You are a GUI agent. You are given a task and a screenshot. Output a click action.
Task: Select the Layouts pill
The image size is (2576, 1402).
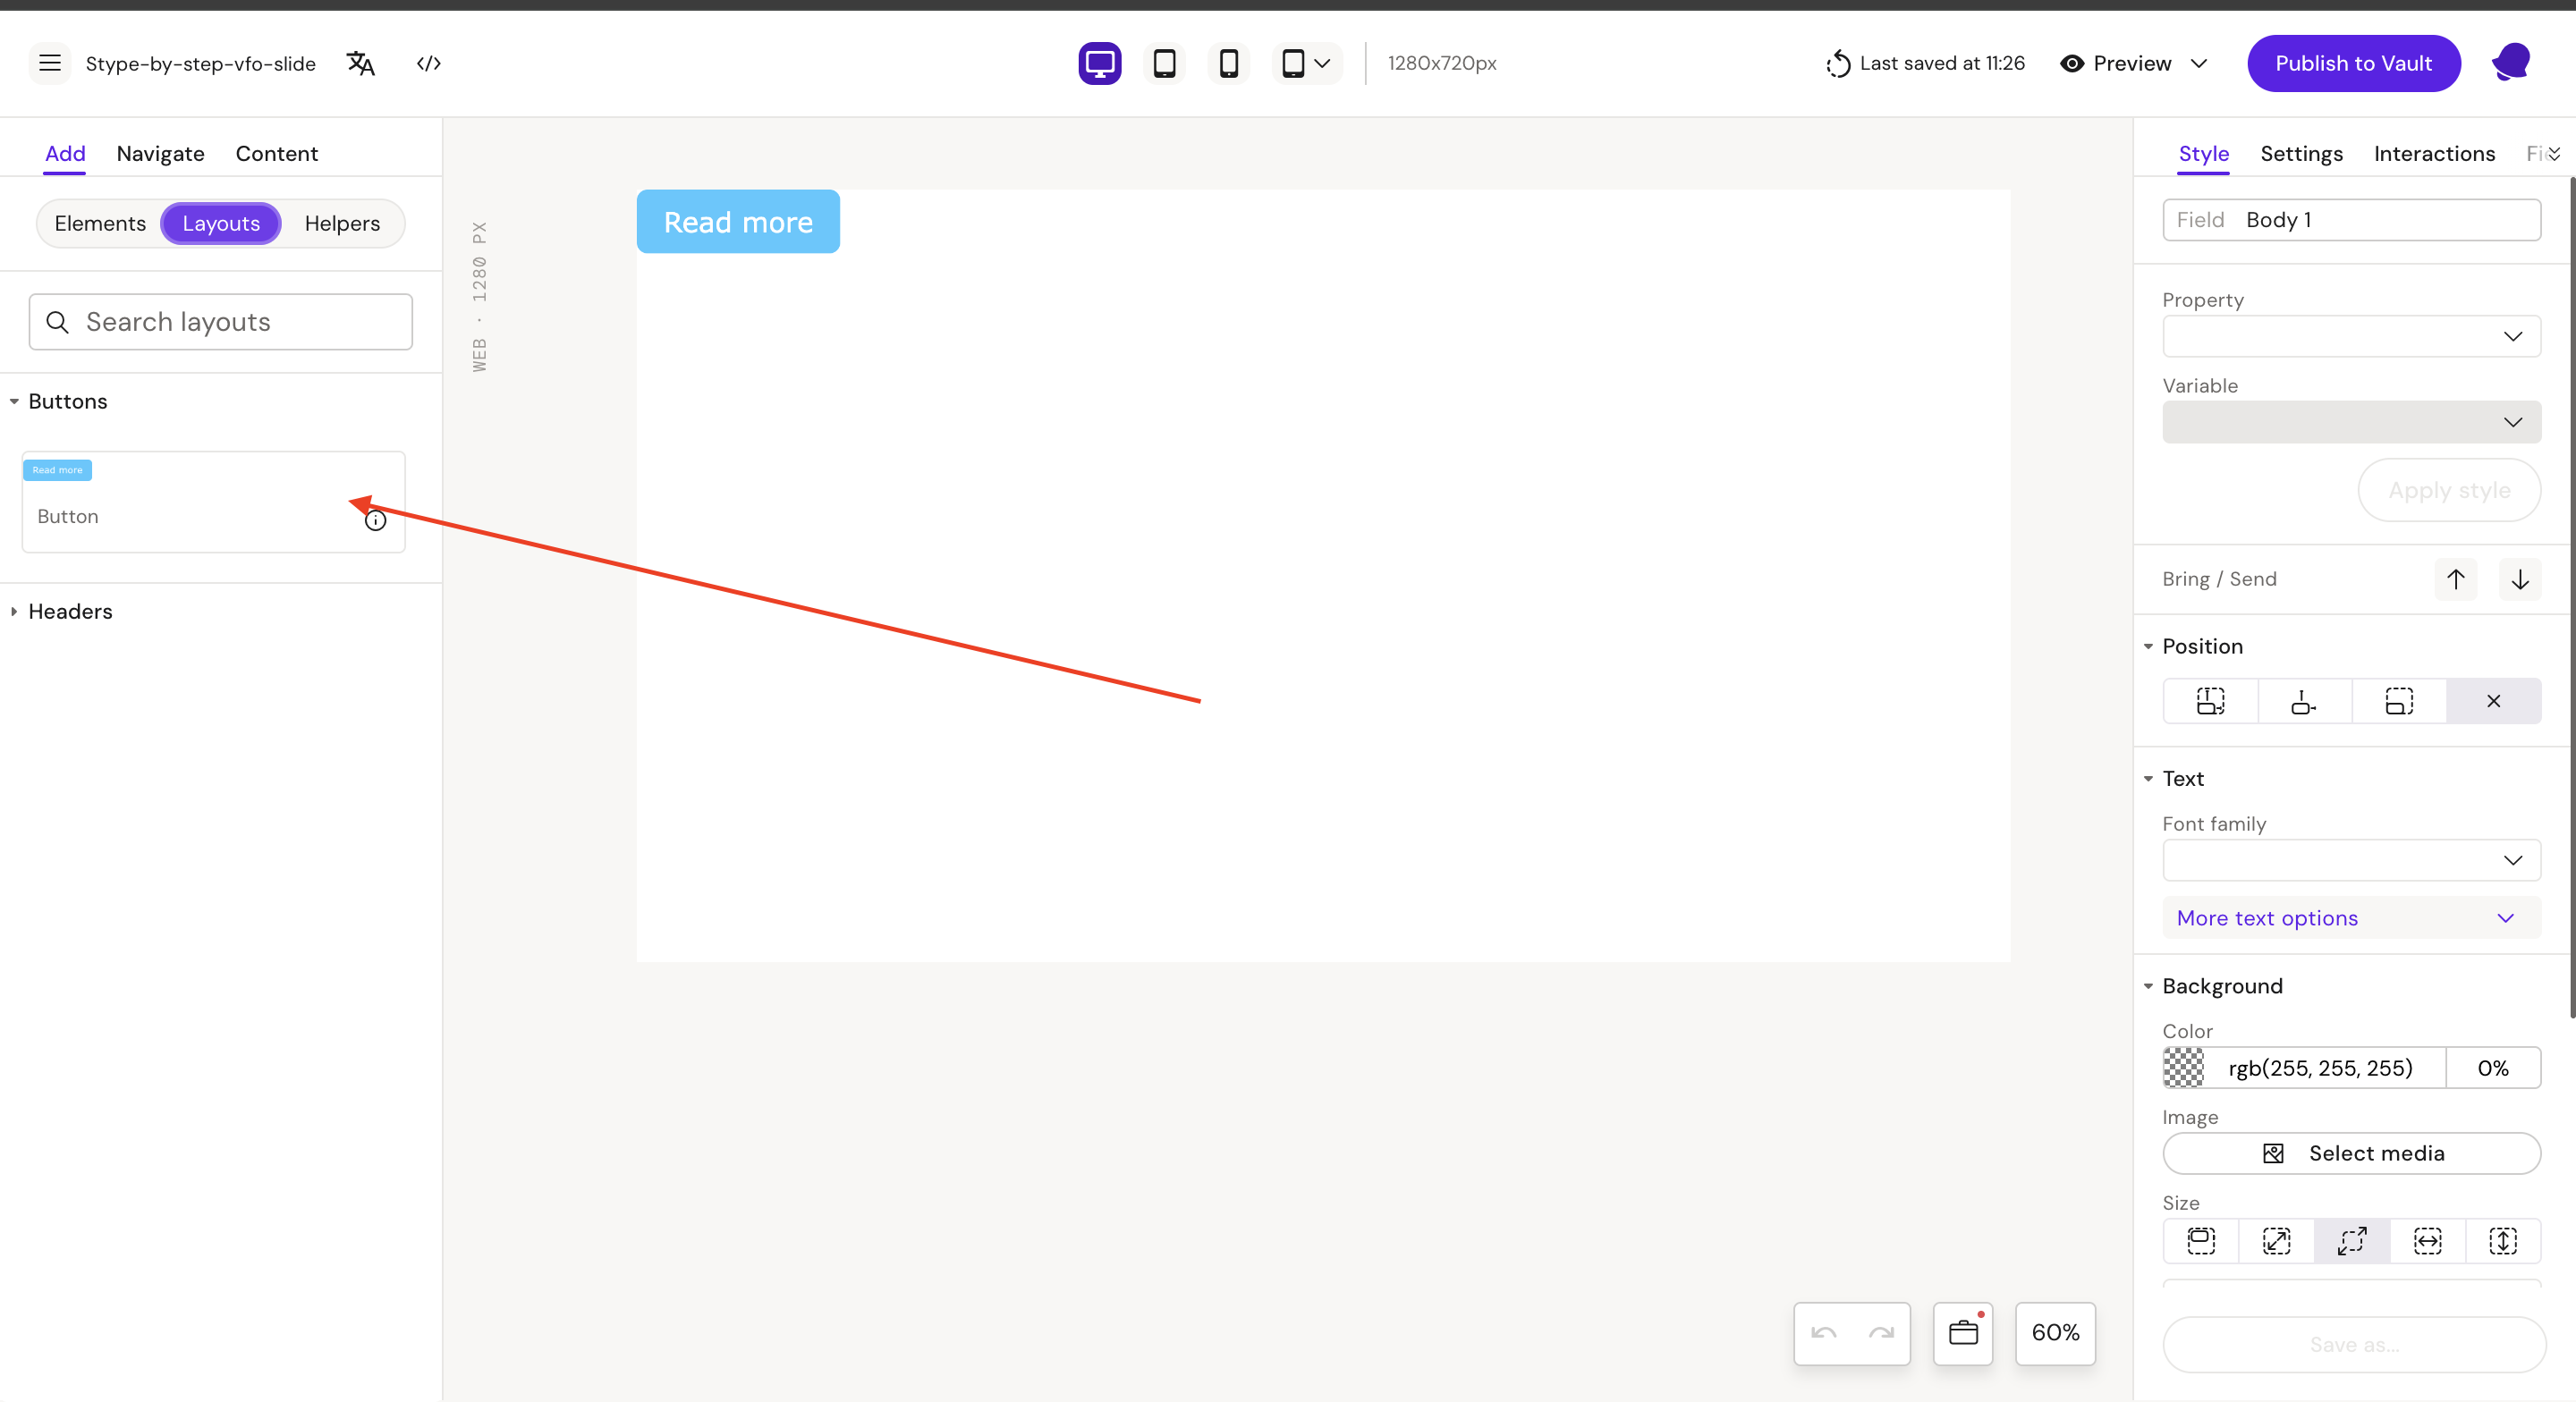pyautogui.click(x=221, y=224)
